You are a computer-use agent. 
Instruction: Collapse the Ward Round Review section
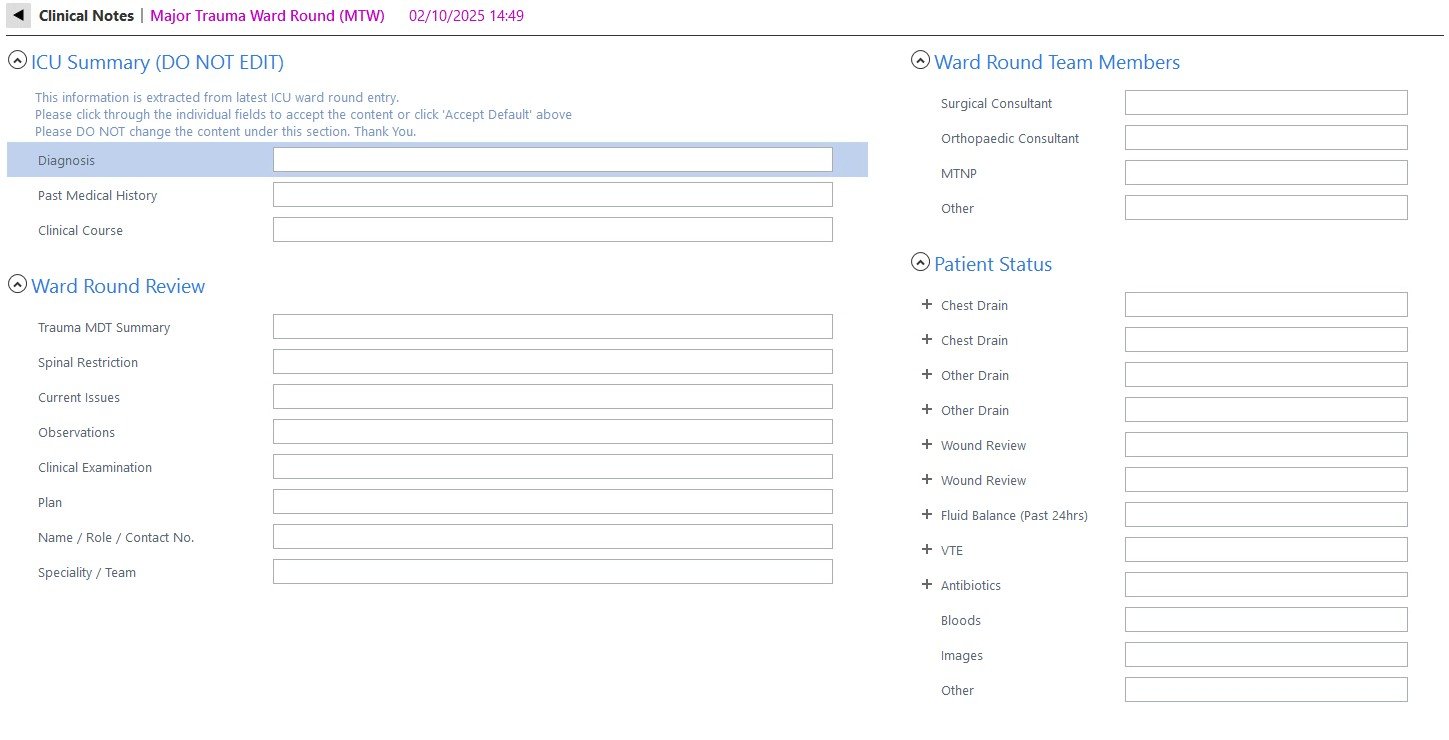click(x=17, y=284)
